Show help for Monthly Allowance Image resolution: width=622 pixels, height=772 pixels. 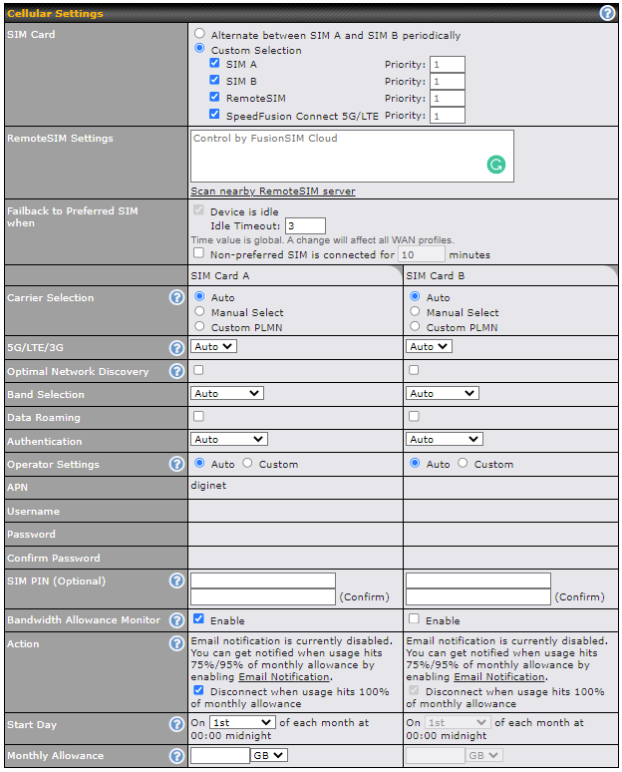coord(177,756)
